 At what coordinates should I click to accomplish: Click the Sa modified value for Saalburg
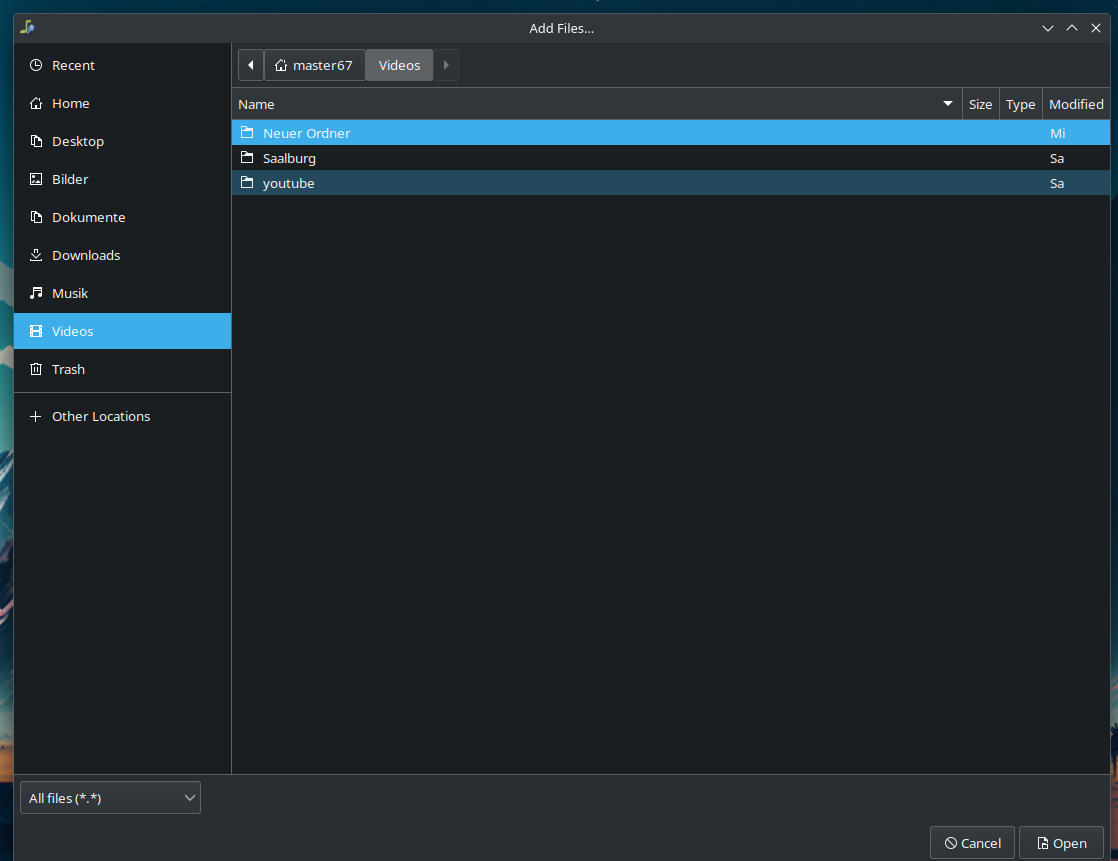click(1057, 158)
